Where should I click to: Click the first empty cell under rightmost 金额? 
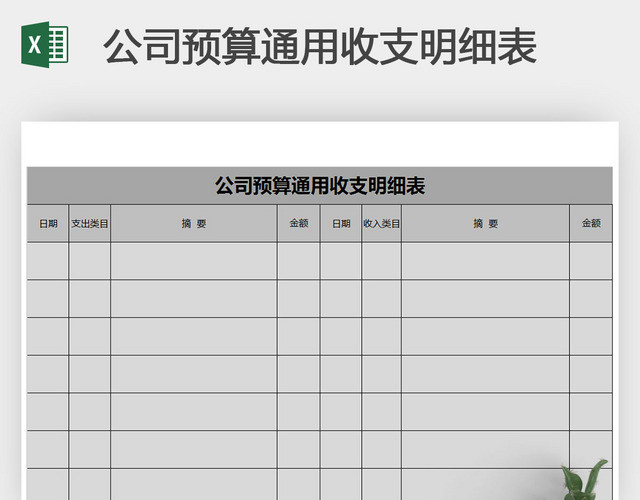[x=591, y=261]
